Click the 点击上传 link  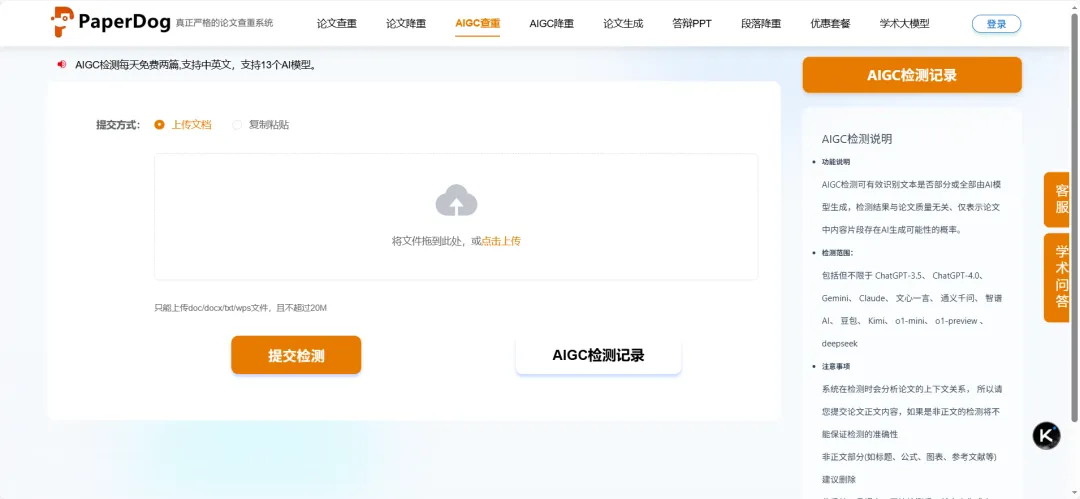(501, 241)
